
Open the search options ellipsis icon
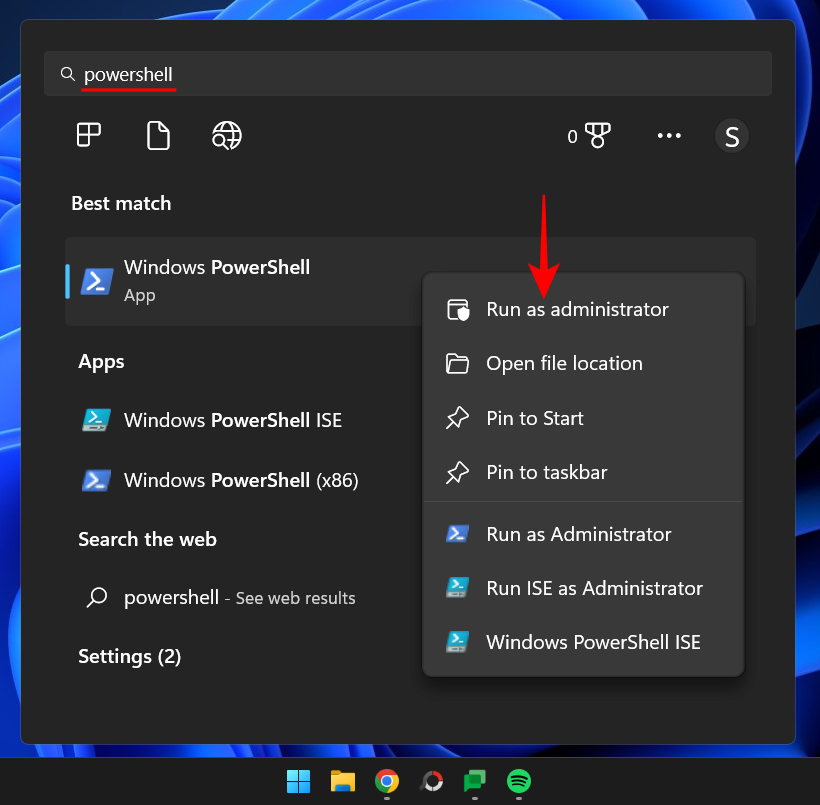(669, 135)
